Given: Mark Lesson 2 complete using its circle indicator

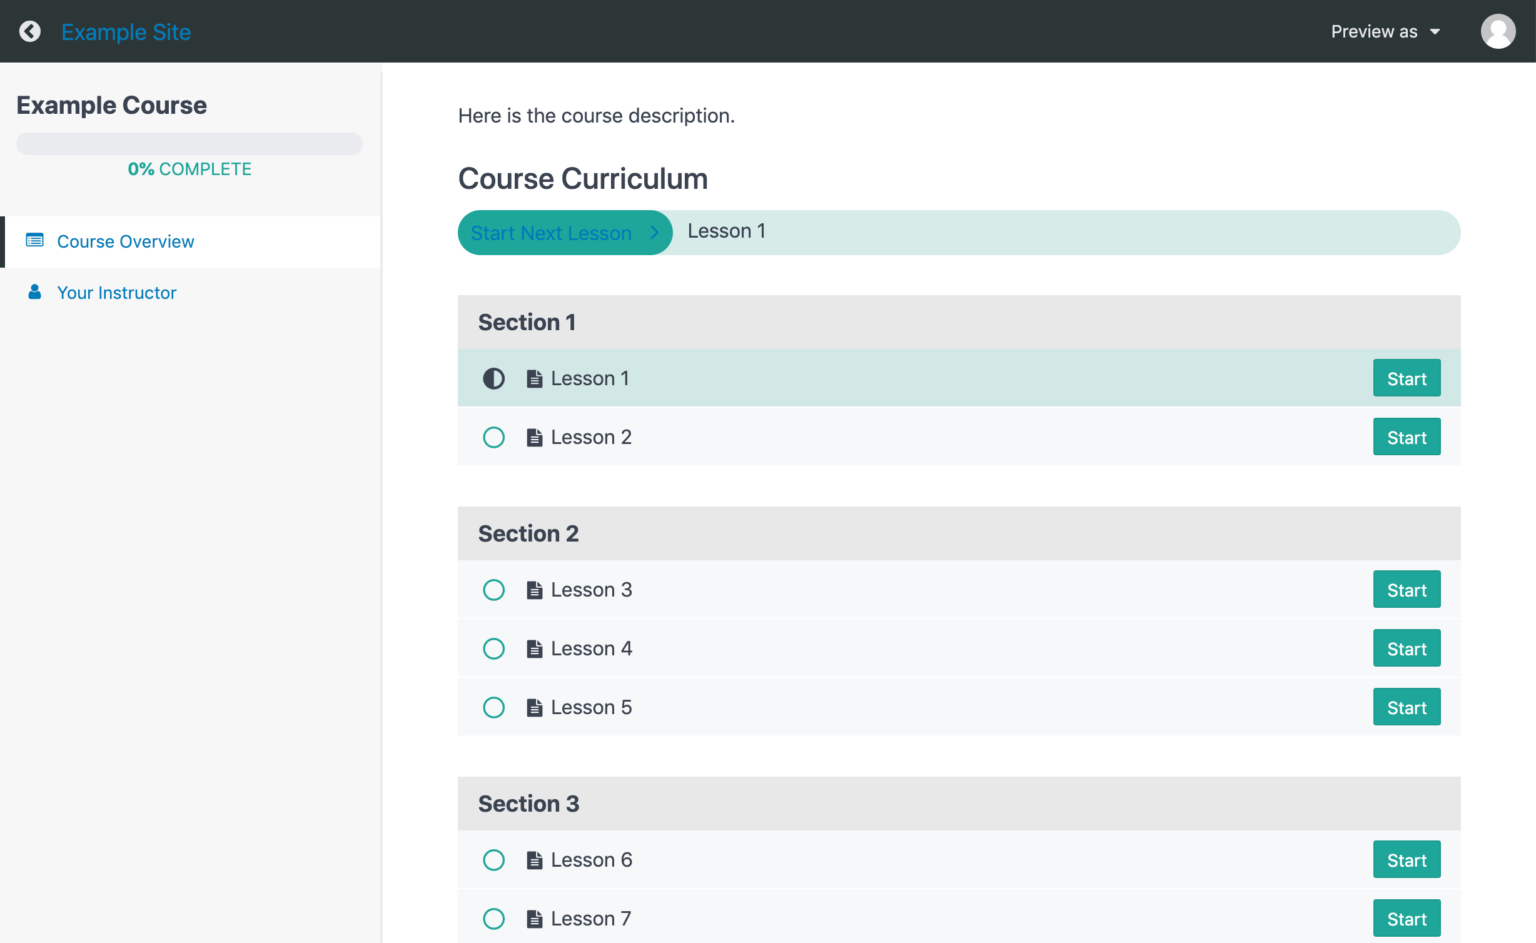Looking at the screenshot, I should 494,437.
